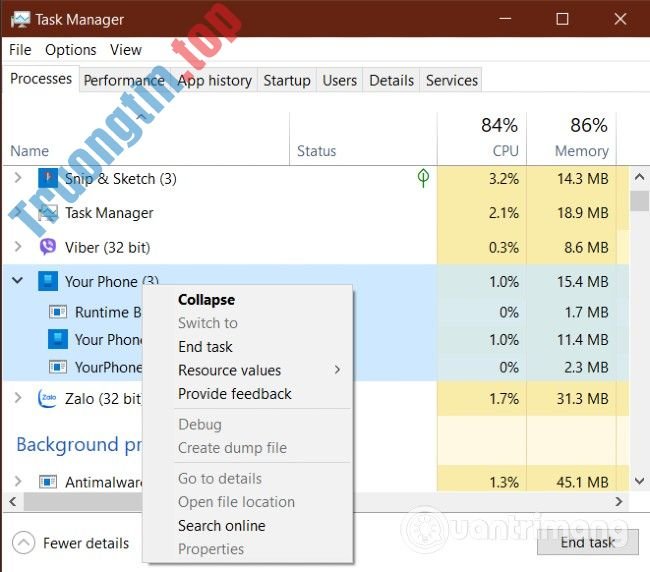Collapse the Your Phone process group chevron
This screenshot has height=572, width=650.
[17, 281]
